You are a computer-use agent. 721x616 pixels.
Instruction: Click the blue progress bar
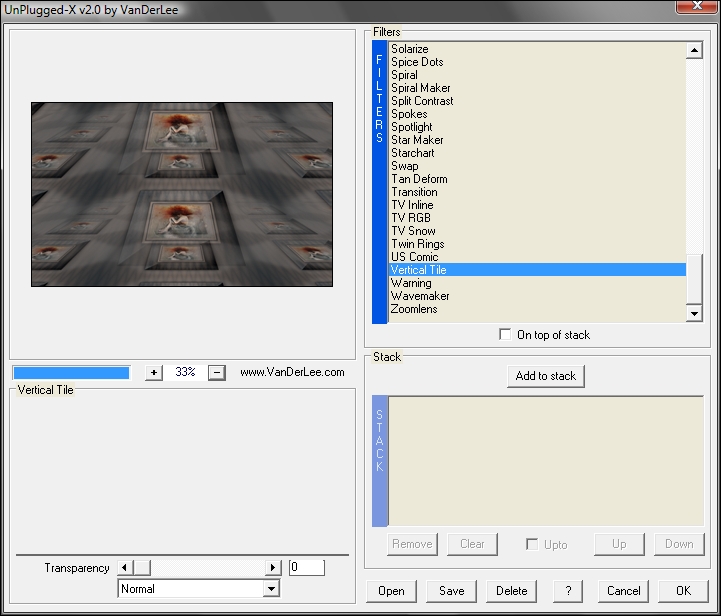(x=71, y=372)
